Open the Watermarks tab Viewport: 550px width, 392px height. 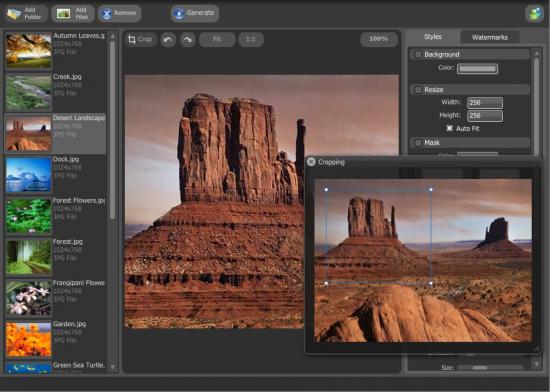[490, 37]
